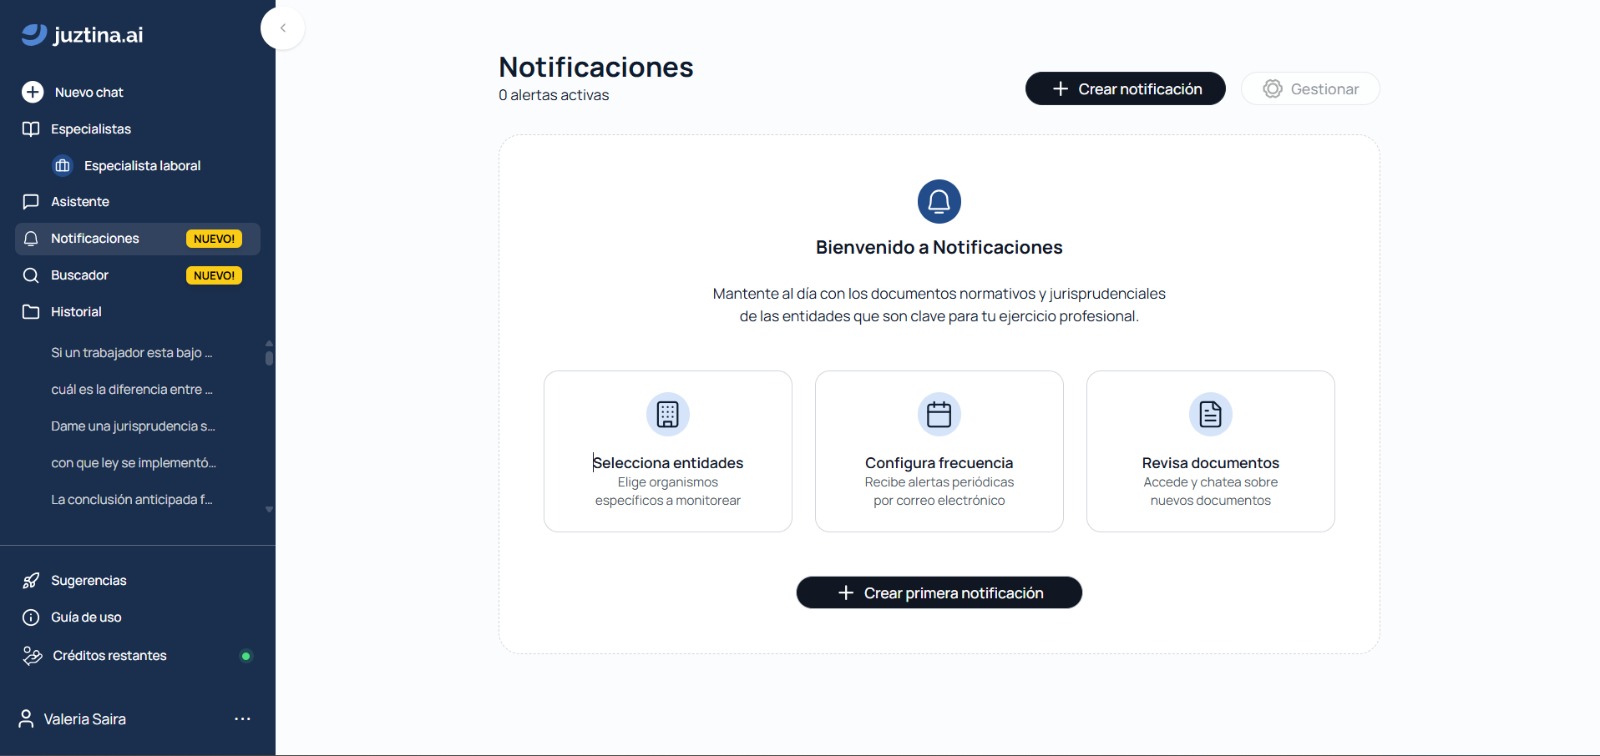Click the document icon in Revisa documentos

(1210, 414)
